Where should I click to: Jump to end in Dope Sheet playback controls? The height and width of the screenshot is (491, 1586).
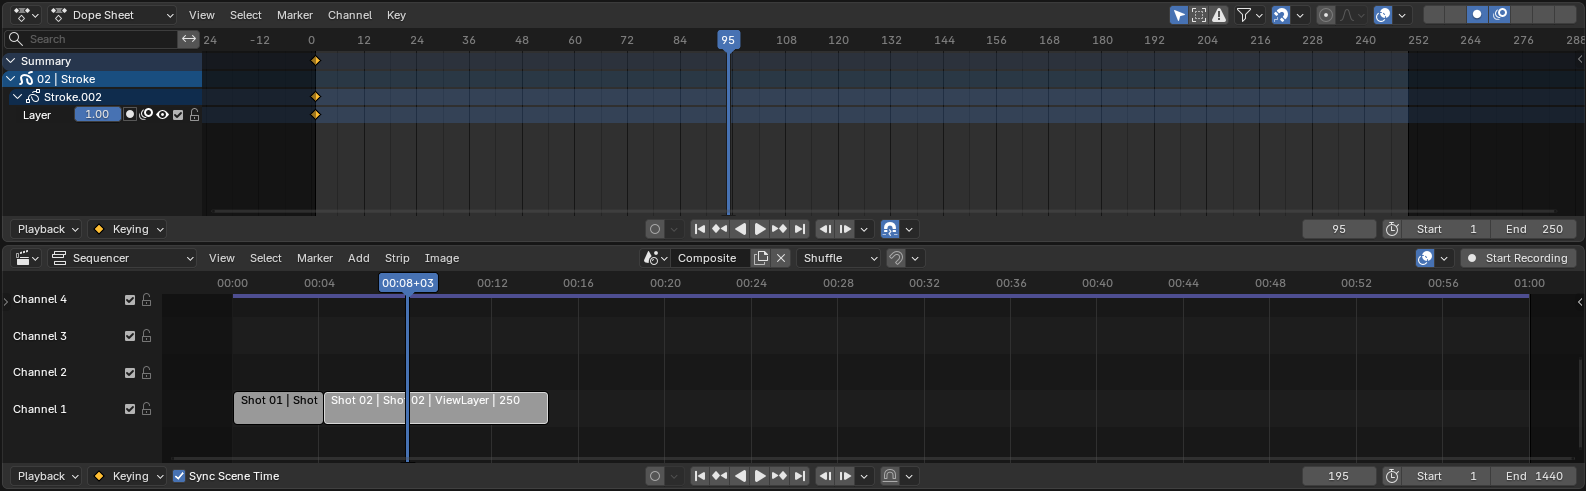point(799,229)
